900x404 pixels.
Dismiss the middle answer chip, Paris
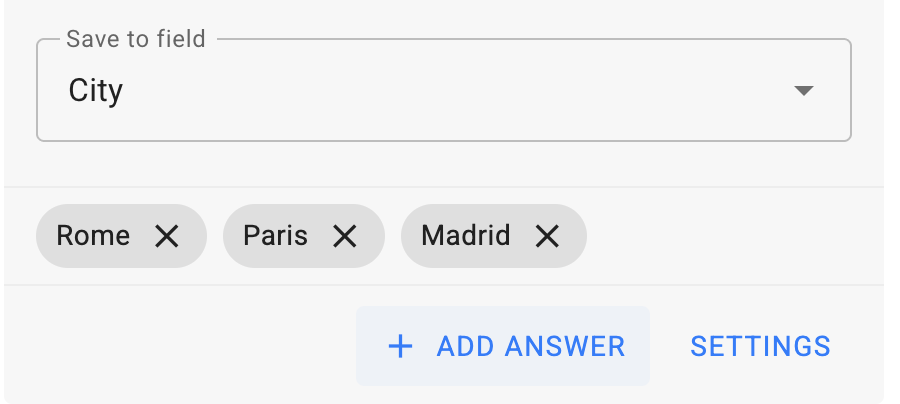(x=345, y=236)
